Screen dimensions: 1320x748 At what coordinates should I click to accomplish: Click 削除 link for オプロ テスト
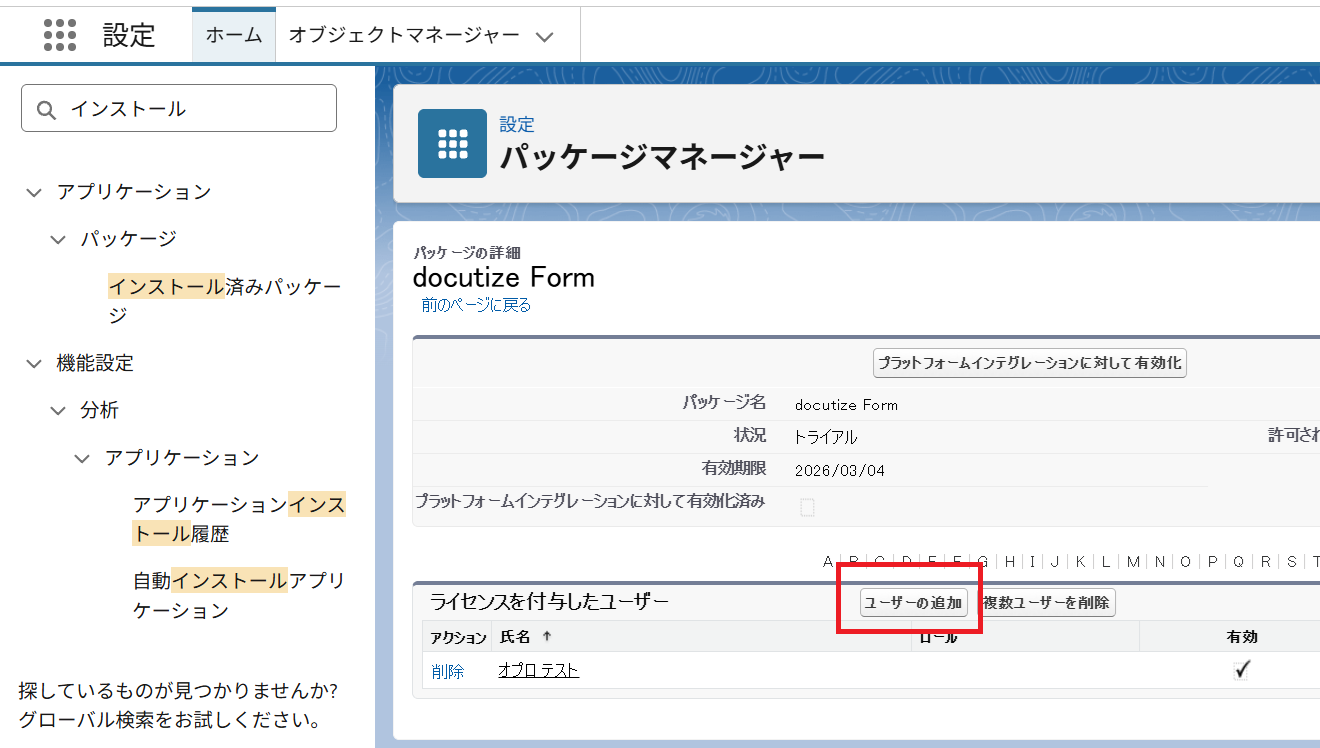tap(448, 671)
